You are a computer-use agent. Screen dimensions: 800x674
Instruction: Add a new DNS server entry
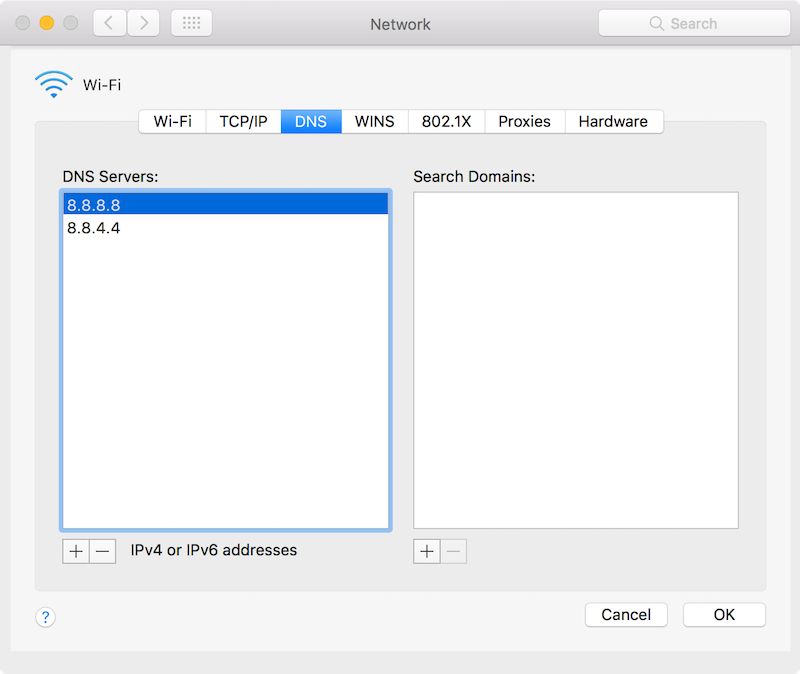click(x=76, y=551)
